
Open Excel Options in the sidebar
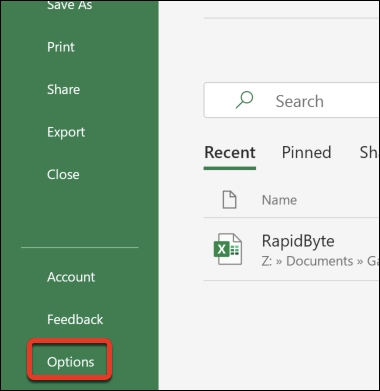[x=71, y=362]
